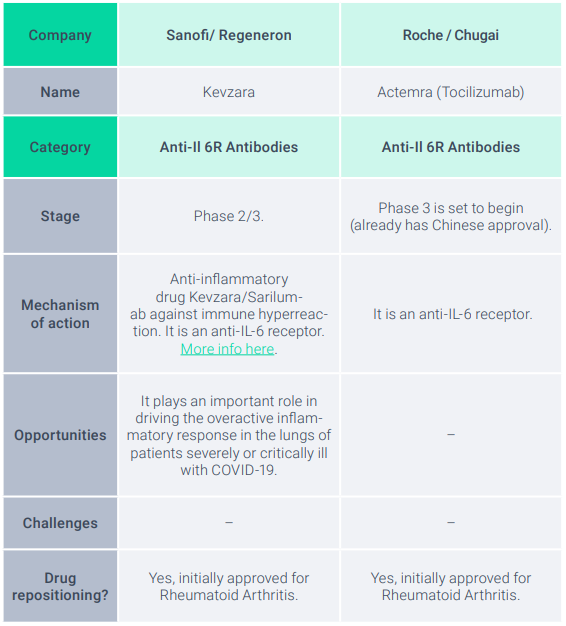Select the Opportunities row label

[x=60, y=435]
